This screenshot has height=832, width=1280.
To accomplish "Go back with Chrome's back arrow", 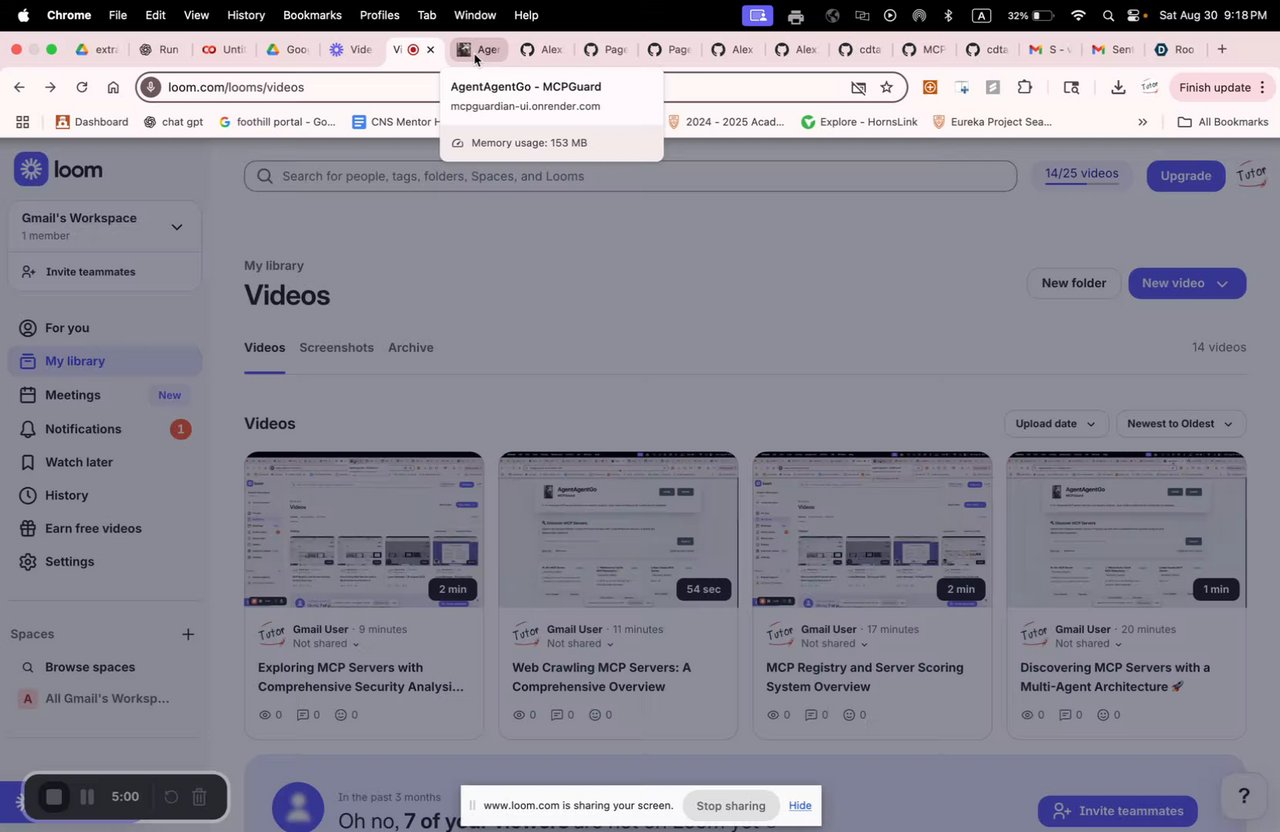I will coord(19,88).
